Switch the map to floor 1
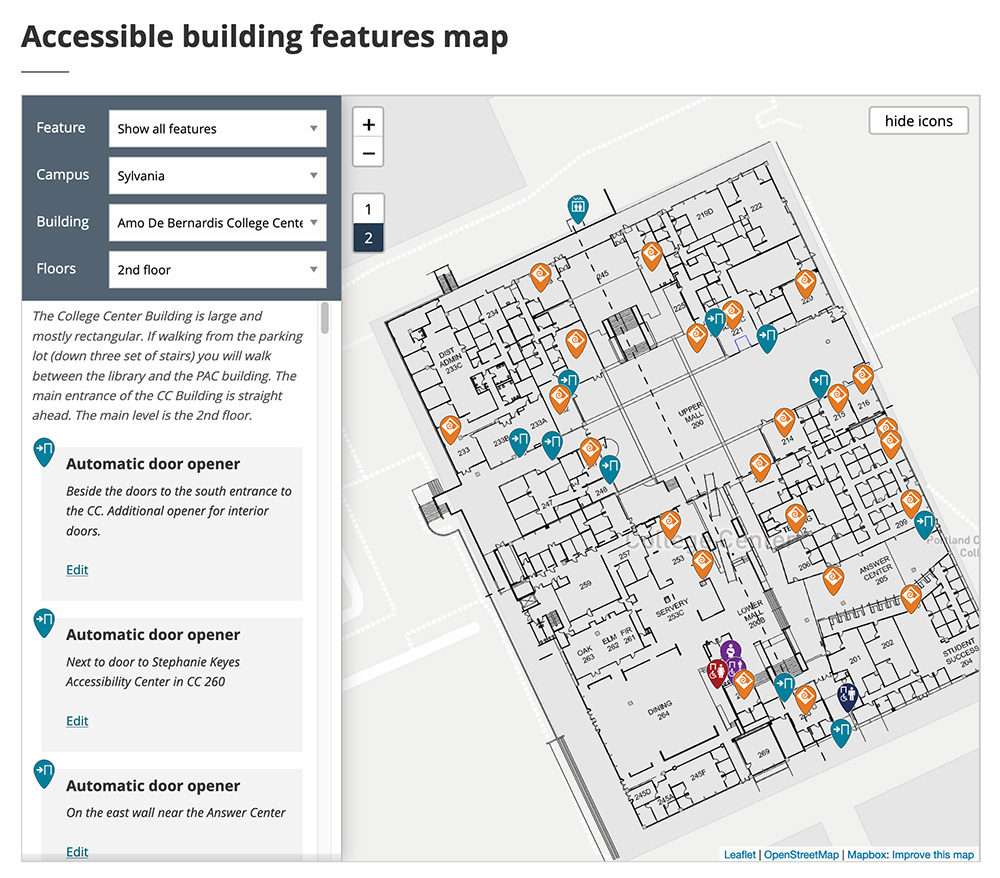Screen dimensions: 1000x878 [x=369, y=209]
